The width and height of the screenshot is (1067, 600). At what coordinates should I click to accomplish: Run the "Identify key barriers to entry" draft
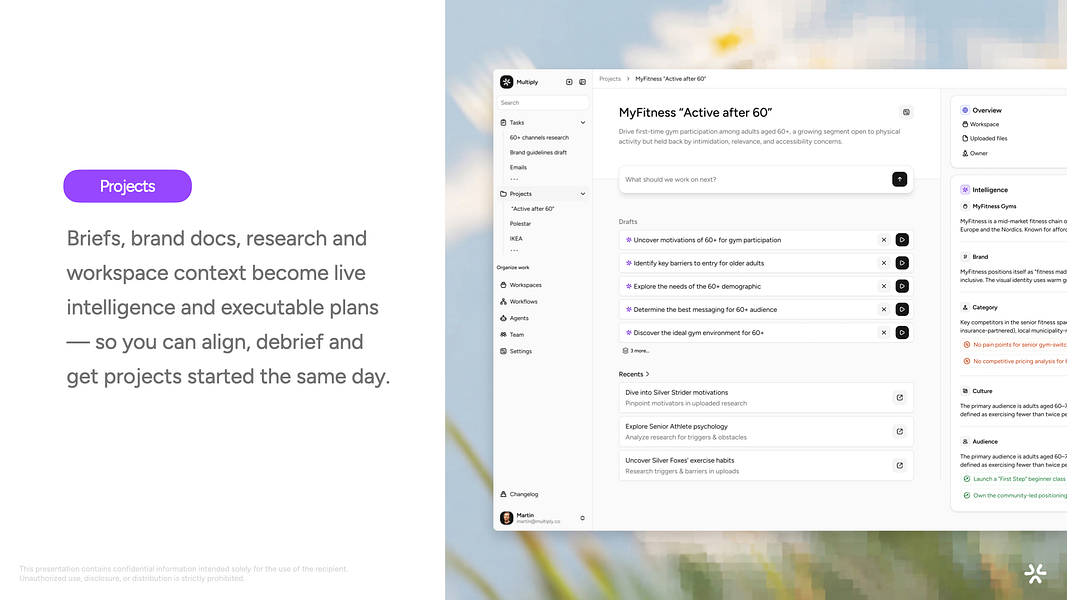tap(902, 263)
